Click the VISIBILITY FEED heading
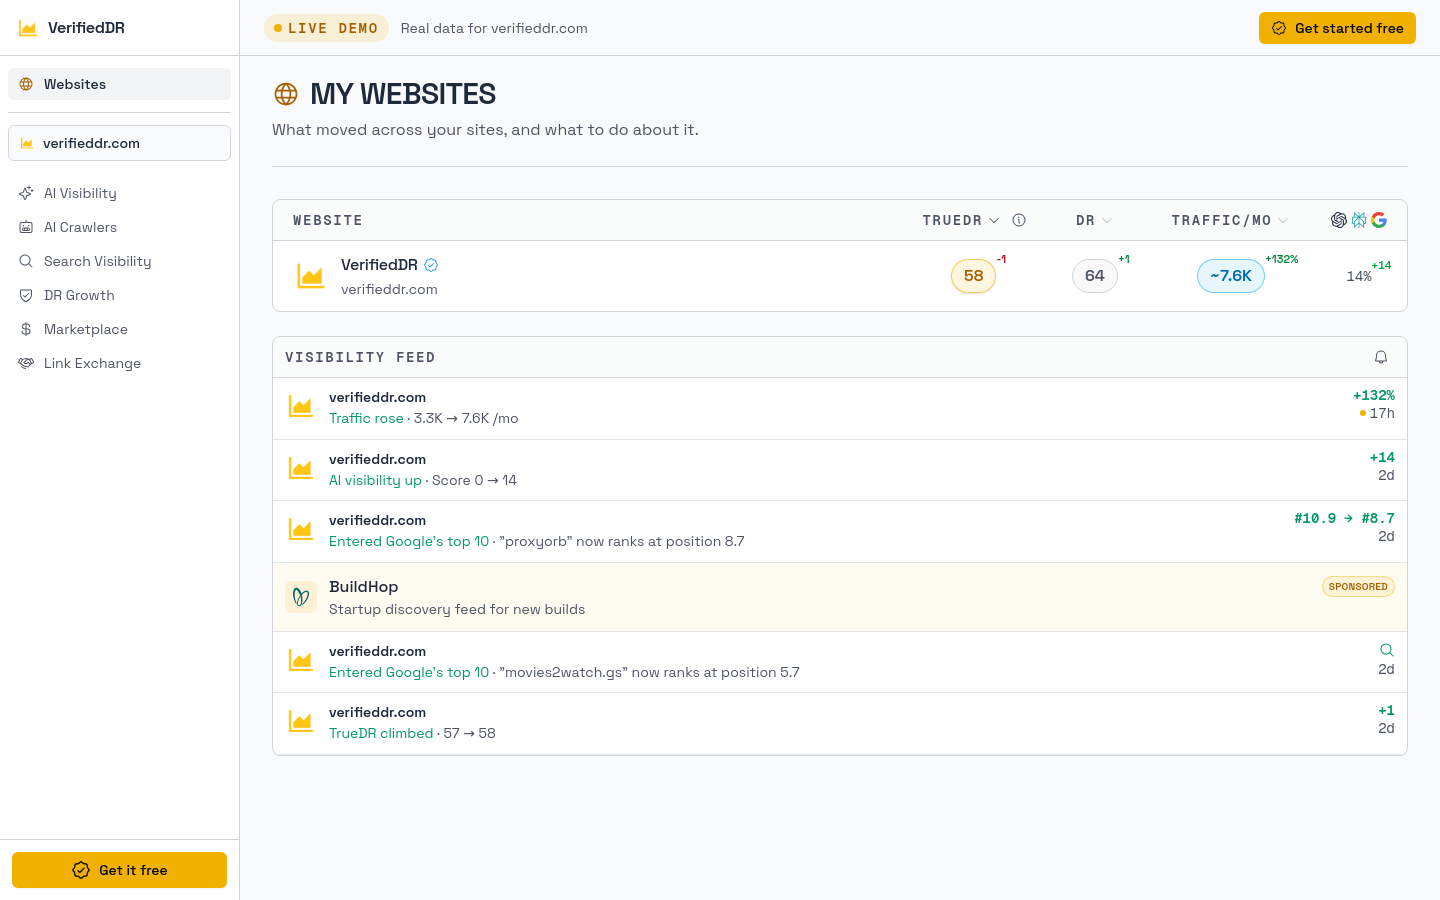 coord(360,357)
